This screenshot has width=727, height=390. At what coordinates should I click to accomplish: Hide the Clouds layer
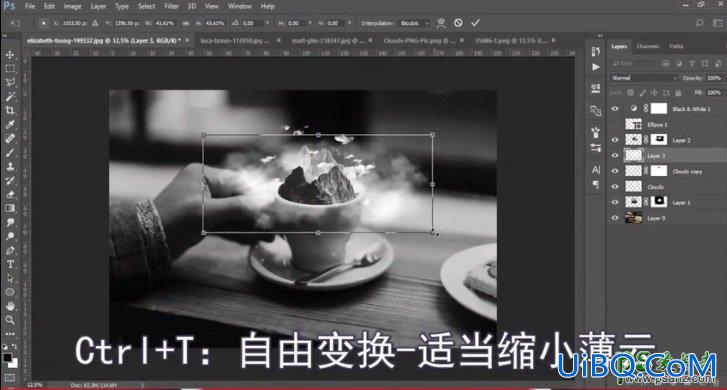[615, 187]
